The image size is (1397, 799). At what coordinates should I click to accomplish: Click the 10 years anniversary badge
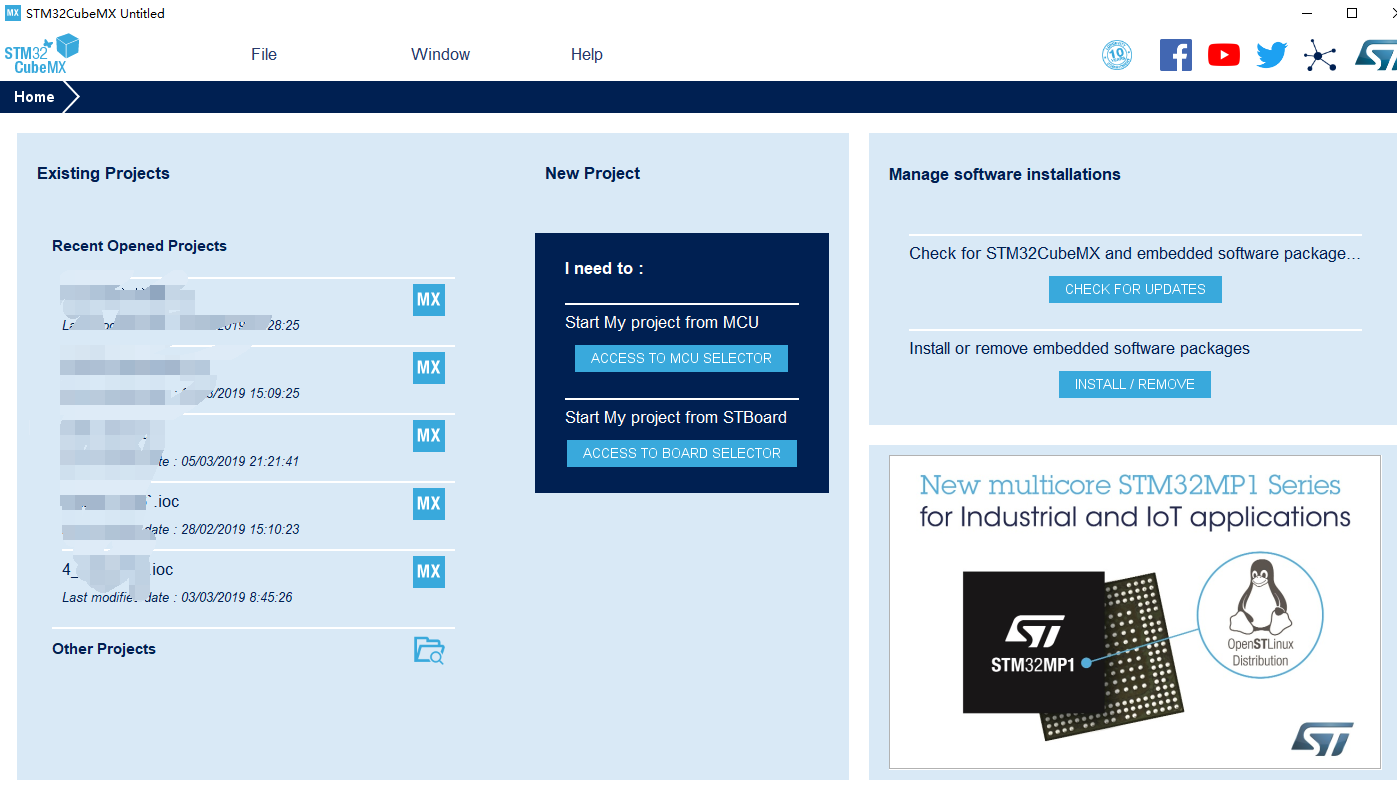(x=1117, y=55)
